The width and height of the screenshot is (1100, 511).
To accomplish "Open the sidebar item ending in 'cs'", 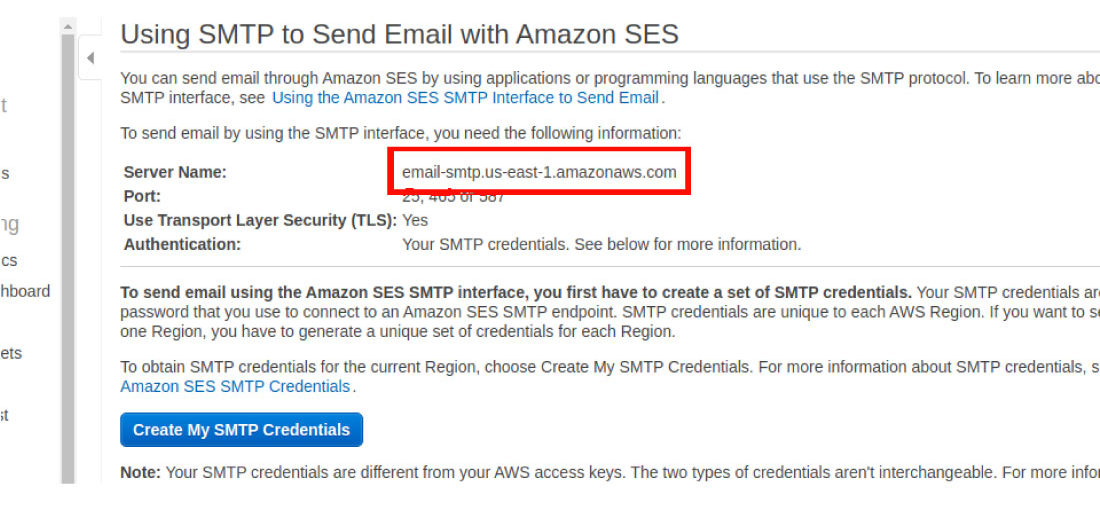I will [9, 260].
